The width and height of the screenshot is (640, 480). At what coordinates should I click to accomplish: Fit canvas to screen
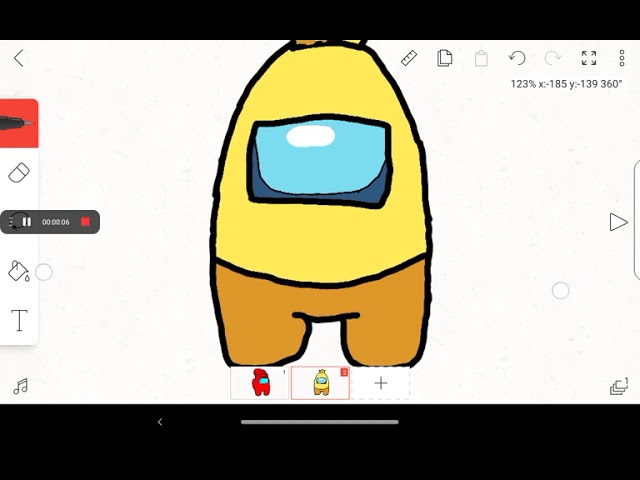589,58
